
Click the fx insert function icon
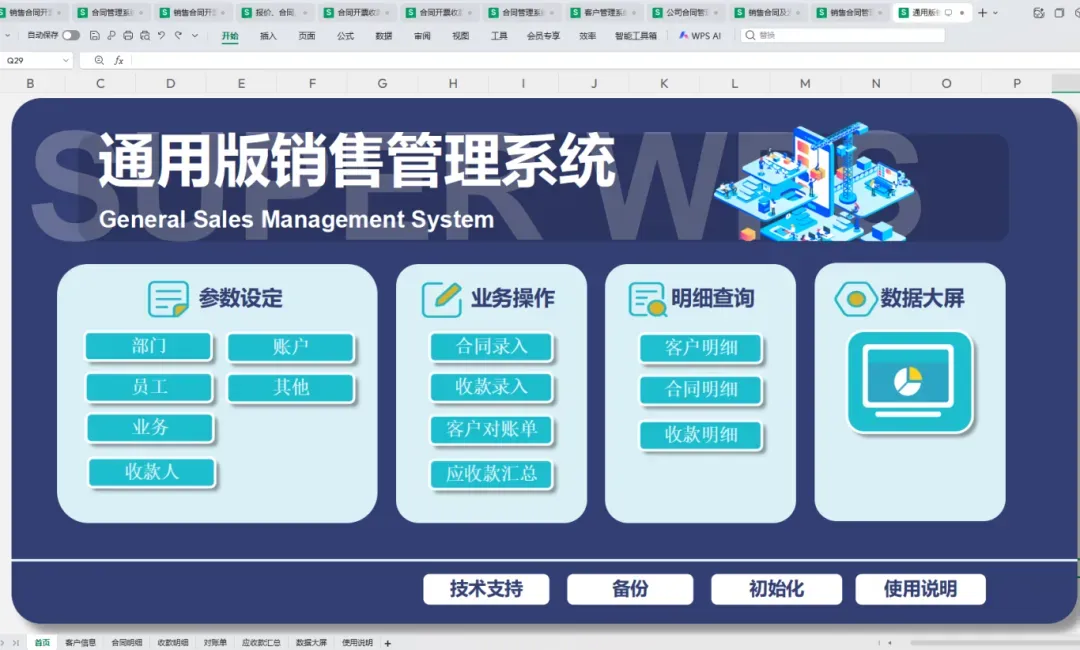118,61
